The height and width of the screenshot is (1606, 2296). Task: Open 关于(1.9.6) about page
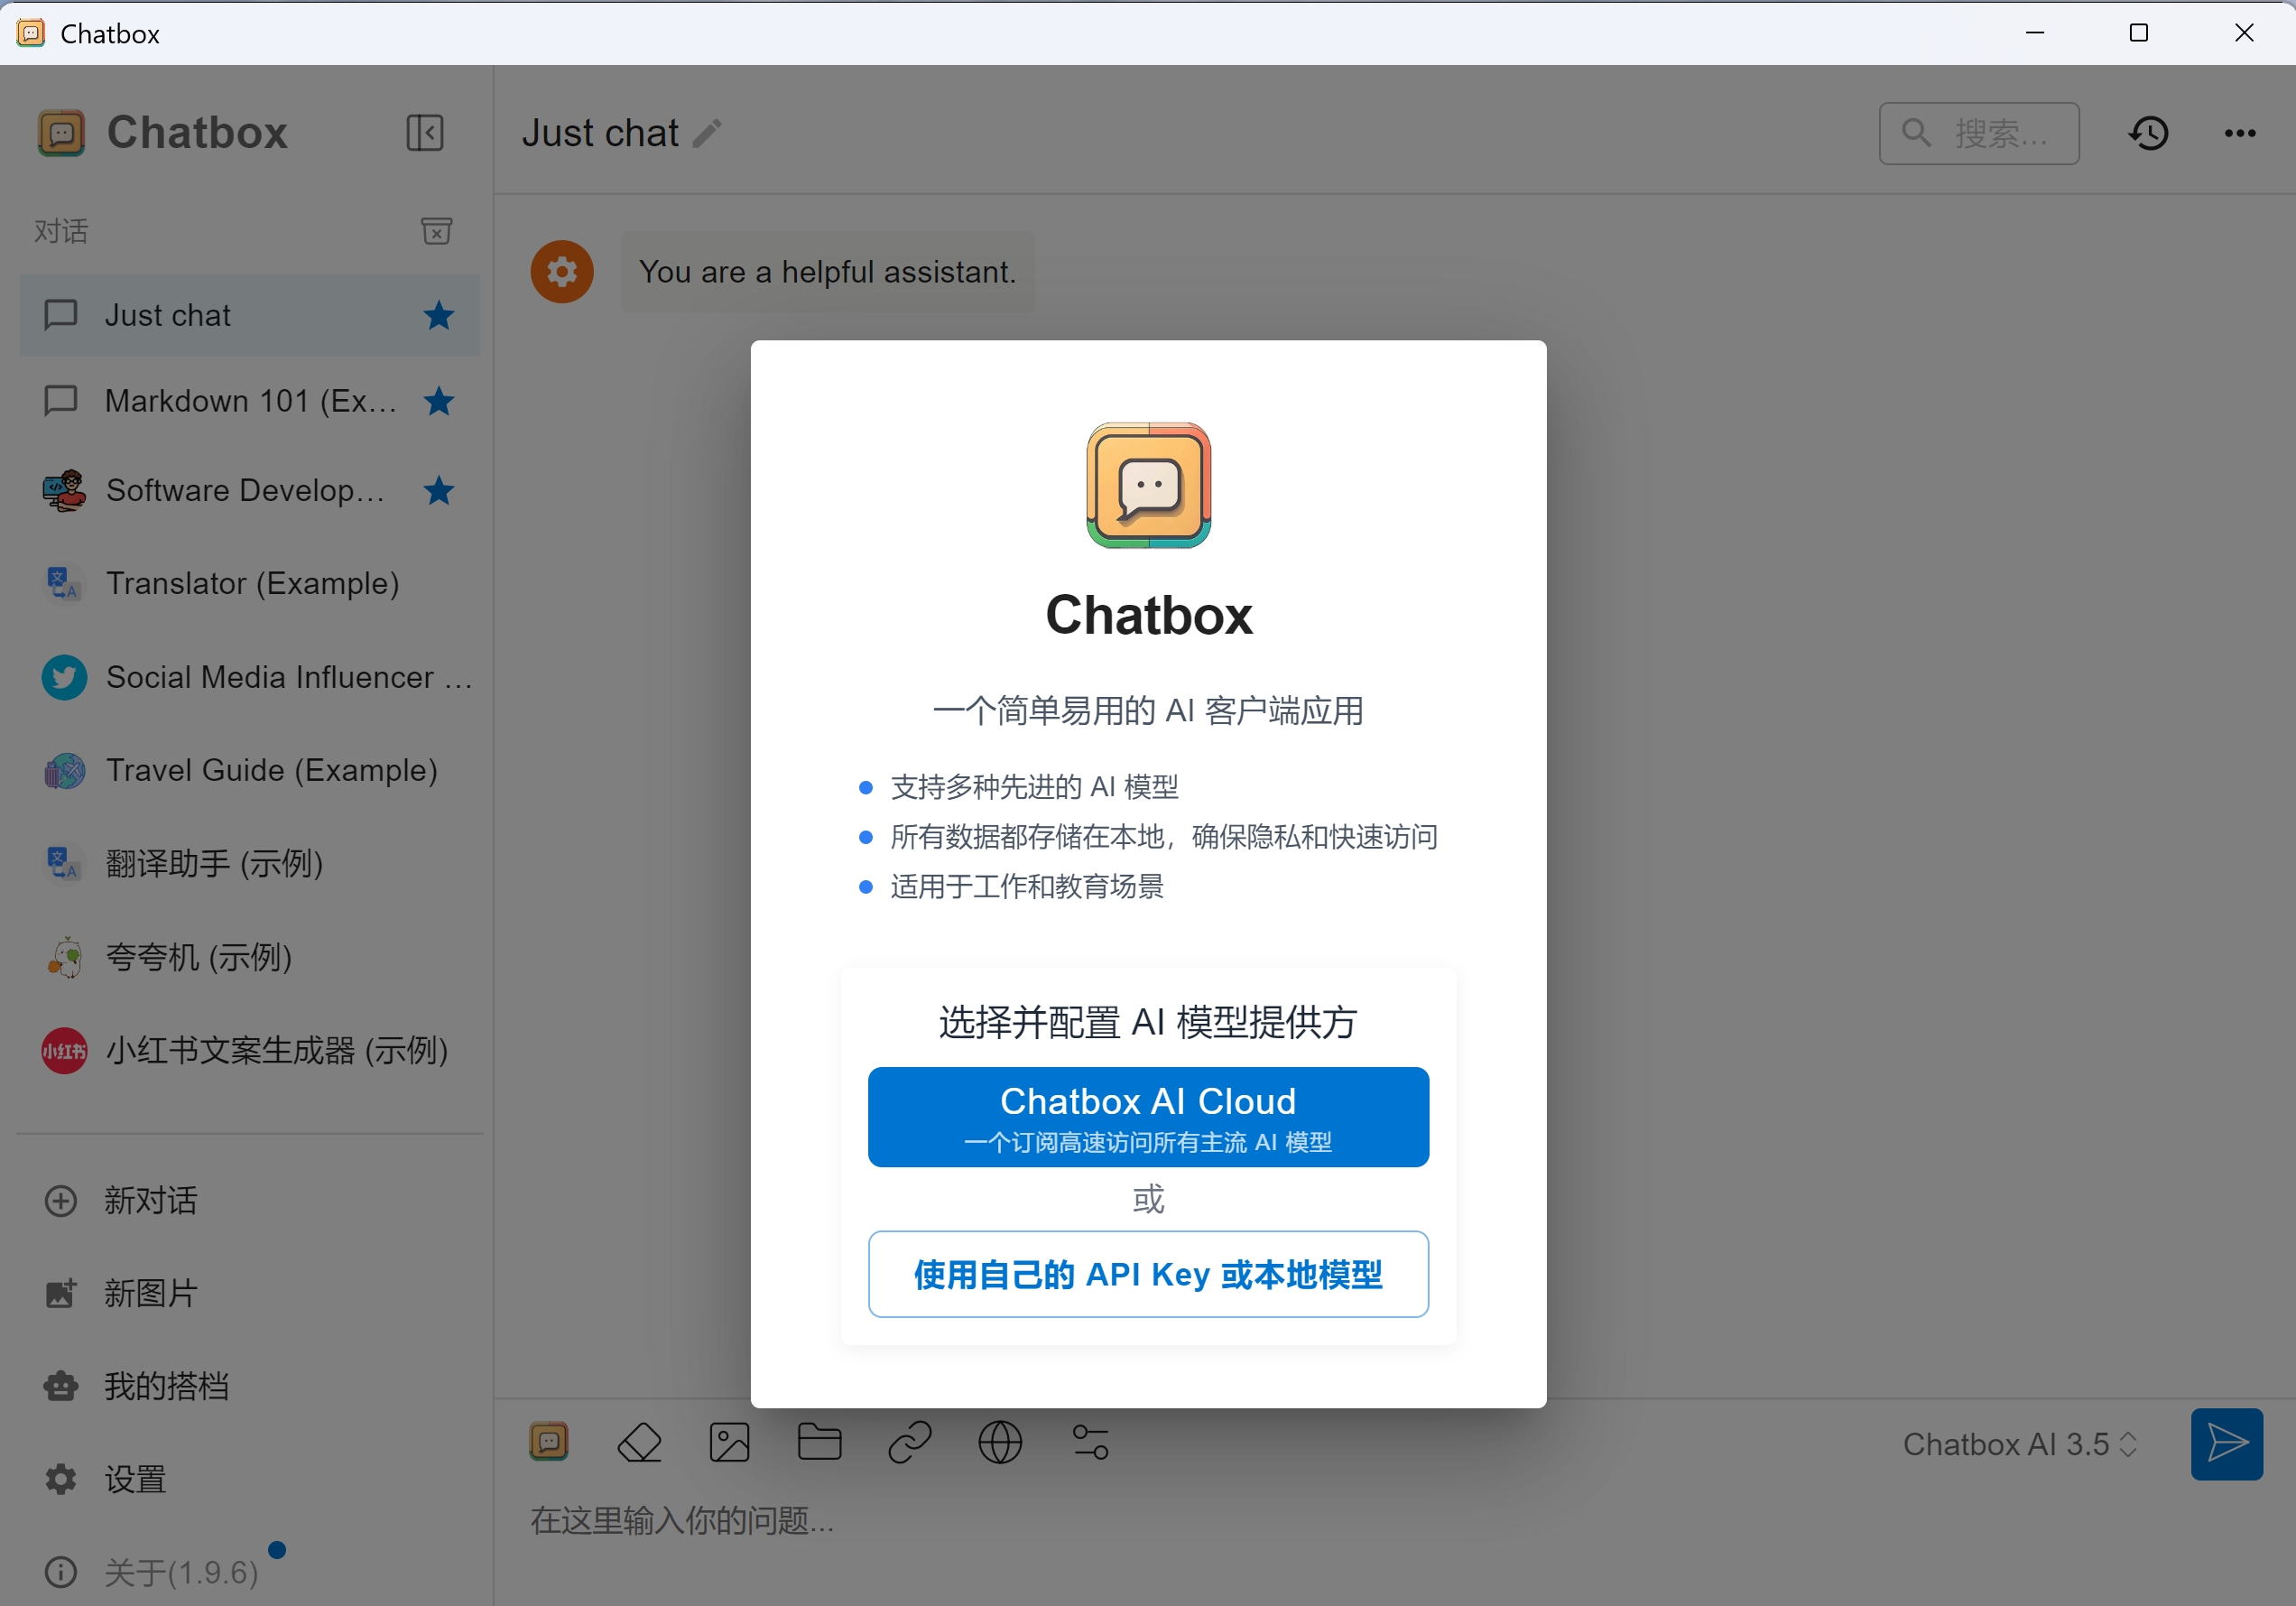point(250,1572)
